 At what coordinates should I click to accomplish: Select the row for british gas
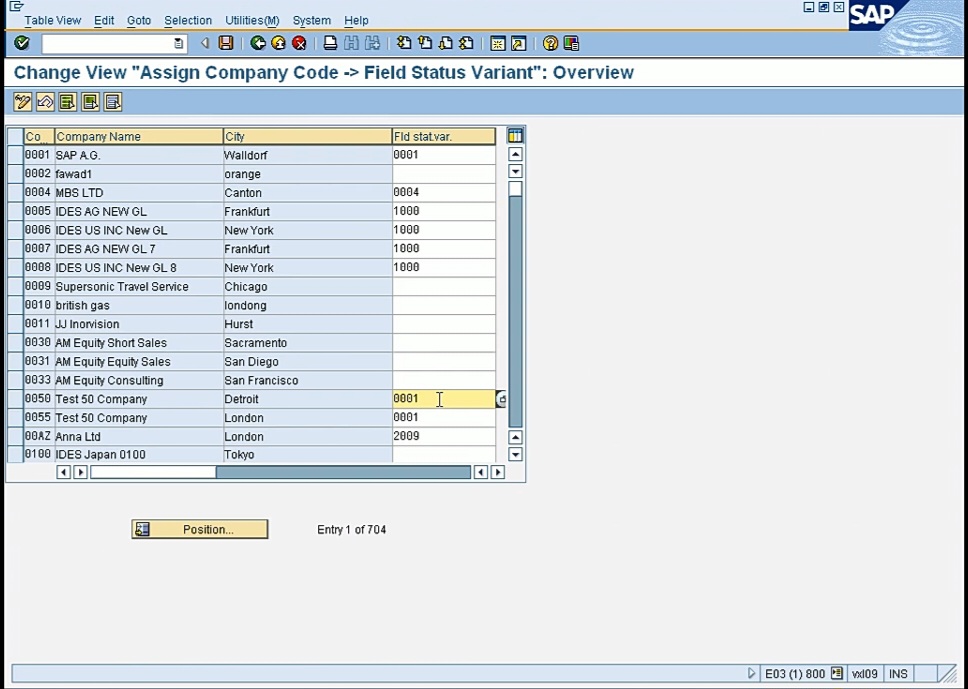[x=15, y=305]
